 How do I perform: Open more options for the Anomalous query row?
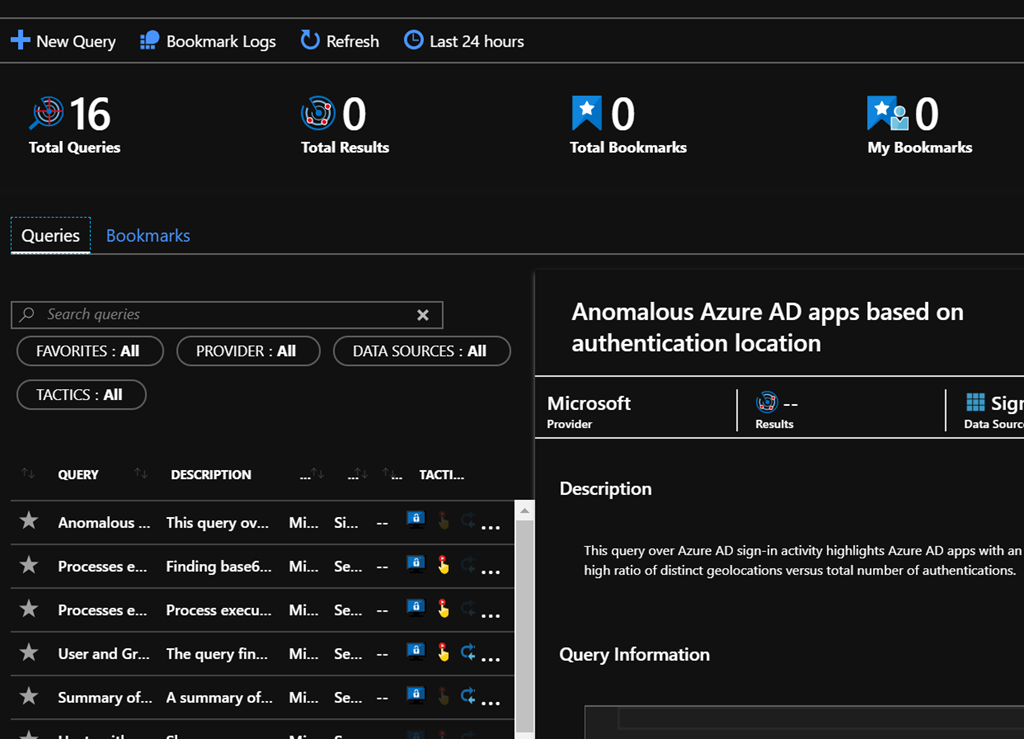490,526
